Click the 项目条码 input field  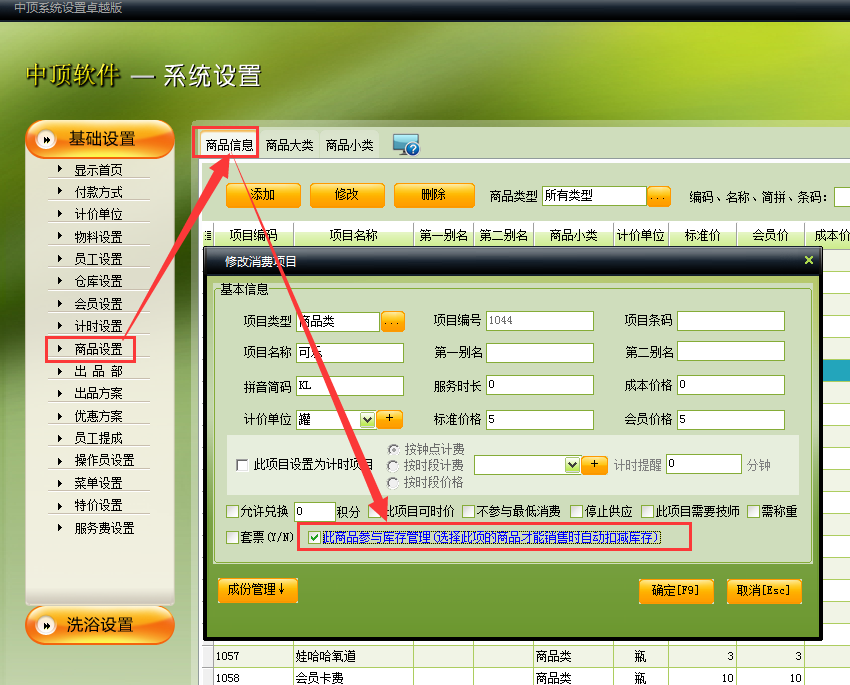click(731, 320)
